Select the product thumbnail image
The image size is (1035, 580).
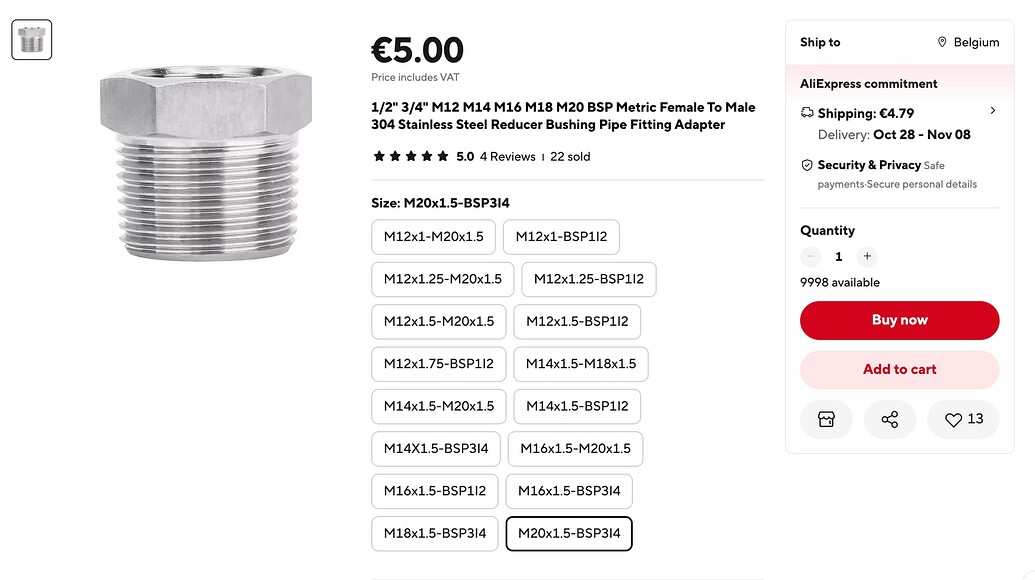32,40
